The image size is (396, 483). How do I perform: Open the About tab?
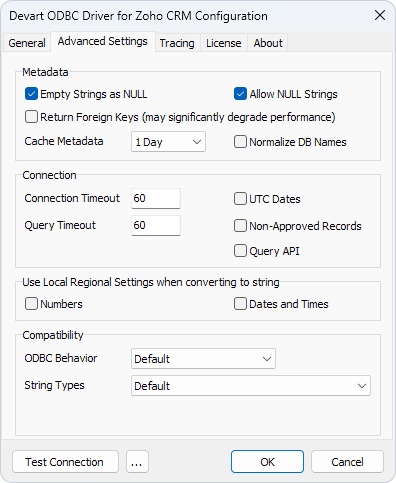(268, 43)
